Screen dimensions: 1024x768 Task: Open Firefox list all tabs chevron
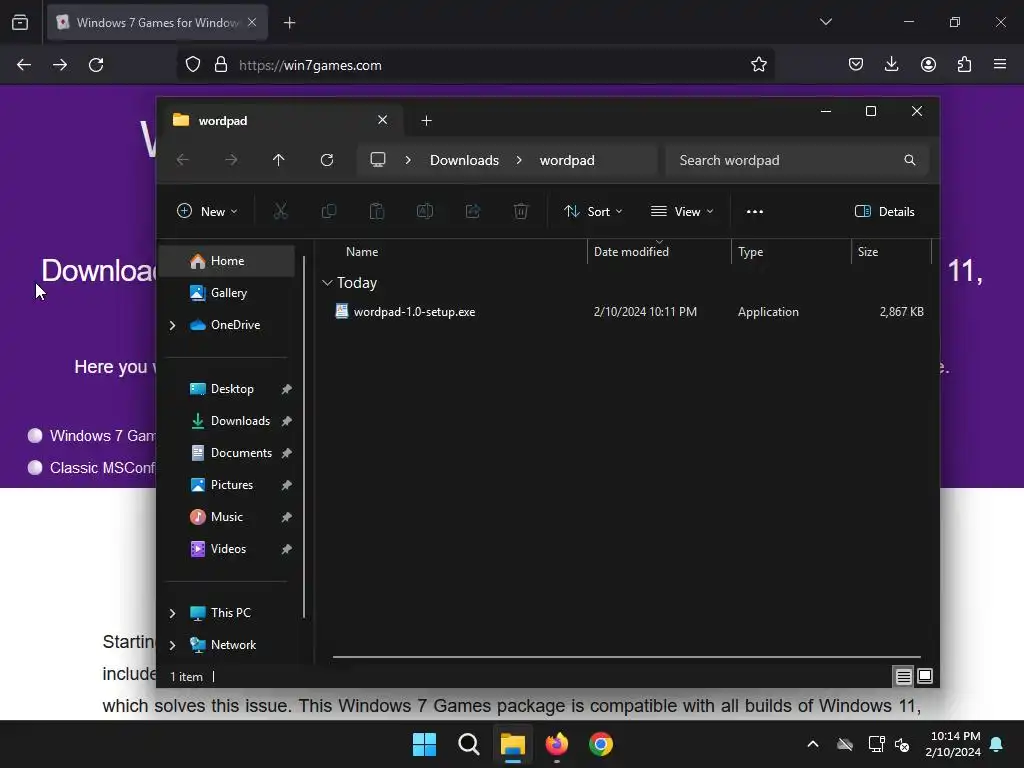click(825, 22)
